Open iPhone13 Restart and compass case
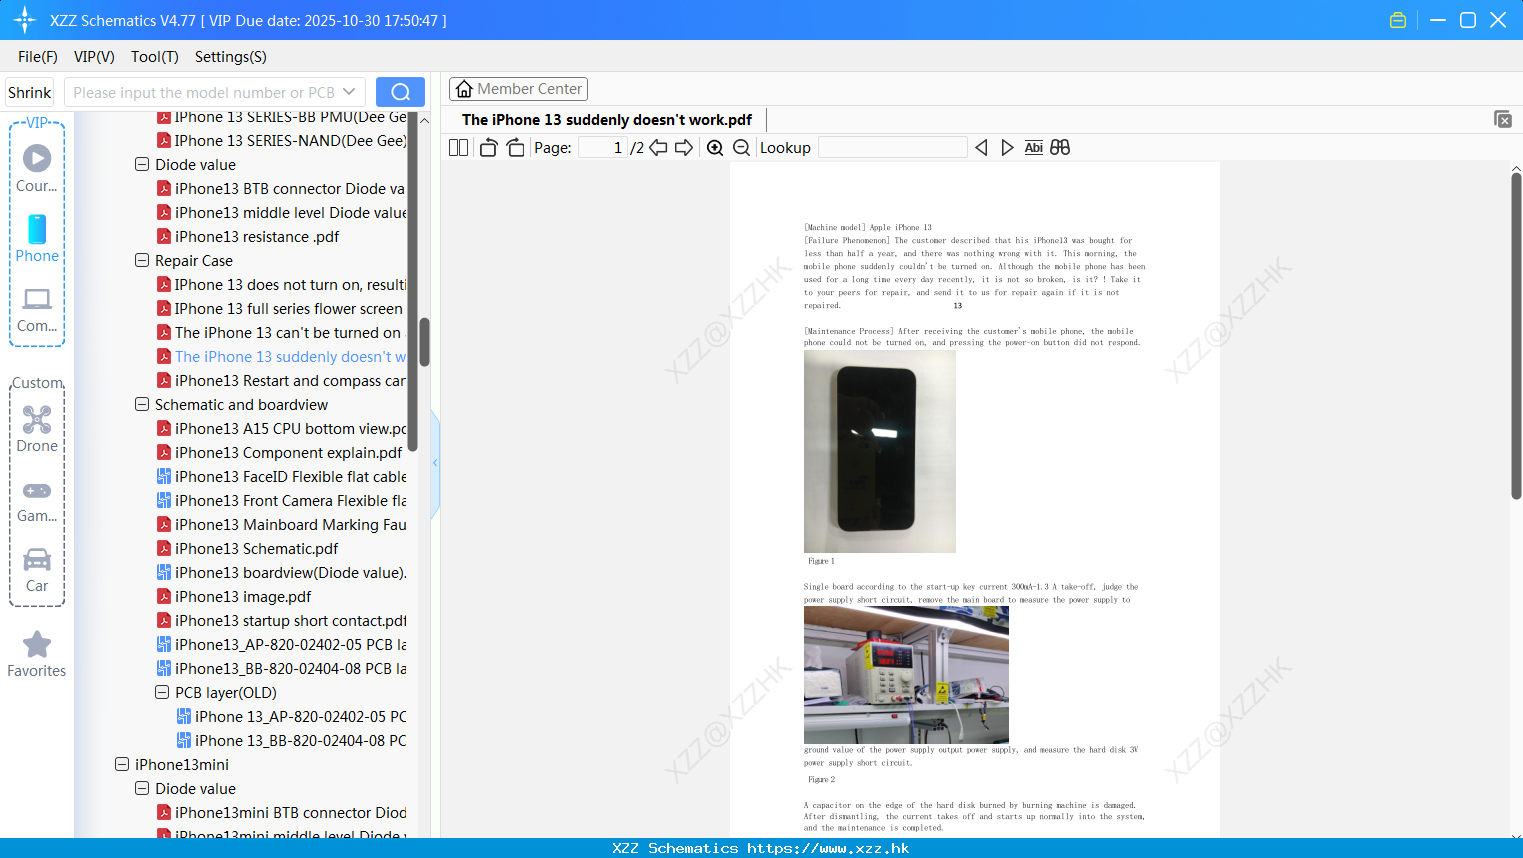Image resolution: width=1523 pixels, height=858 pixels. point(281,380)
